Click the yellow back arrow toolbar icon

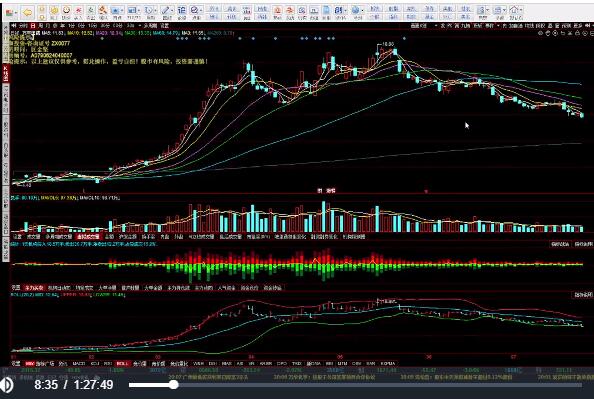click(x=27, y=13)
